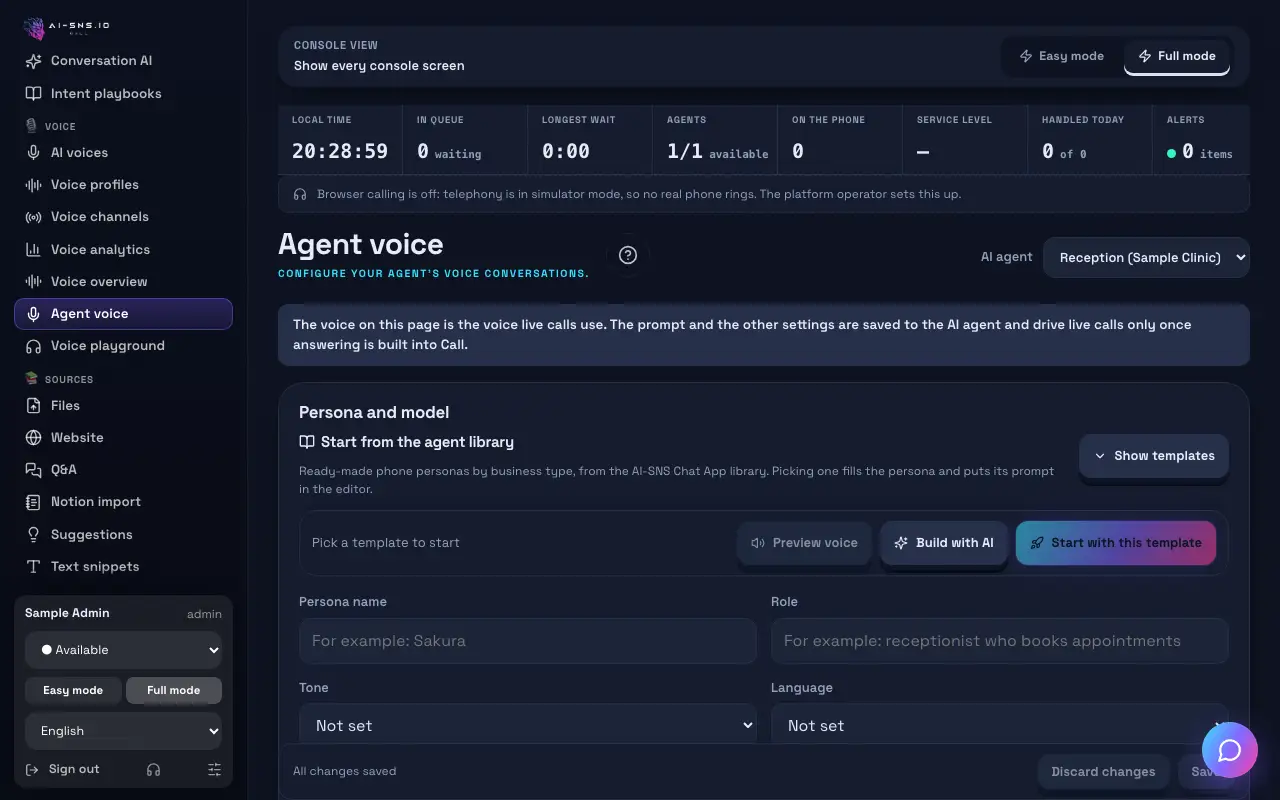Click the Website globe icon
1280x800 pixels.
point(33,438)
